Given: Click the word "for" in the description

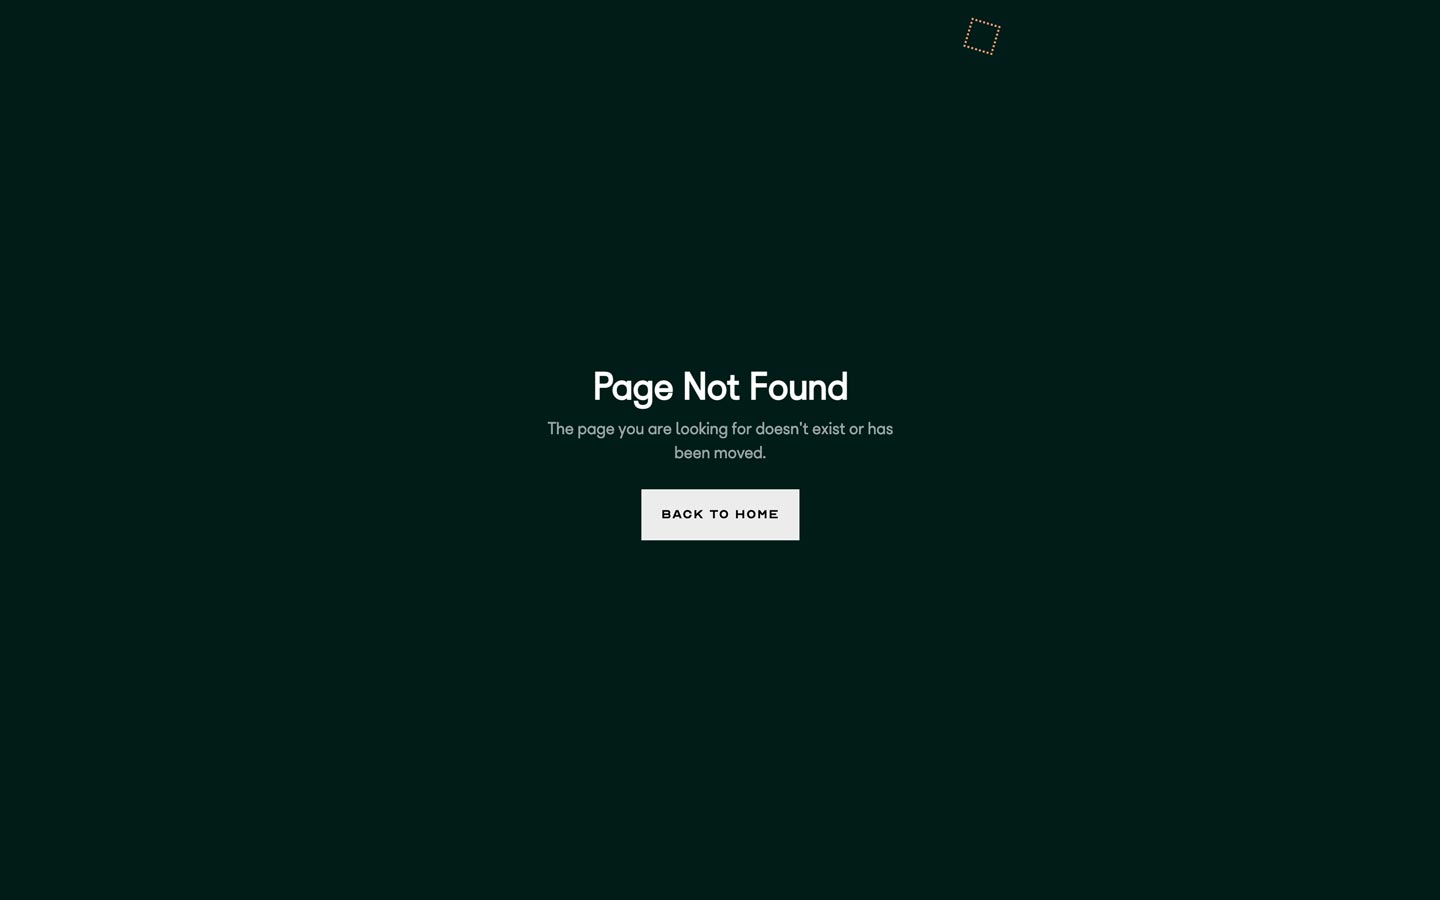Looking at the screenshot, I should click(x=741, y=428).
